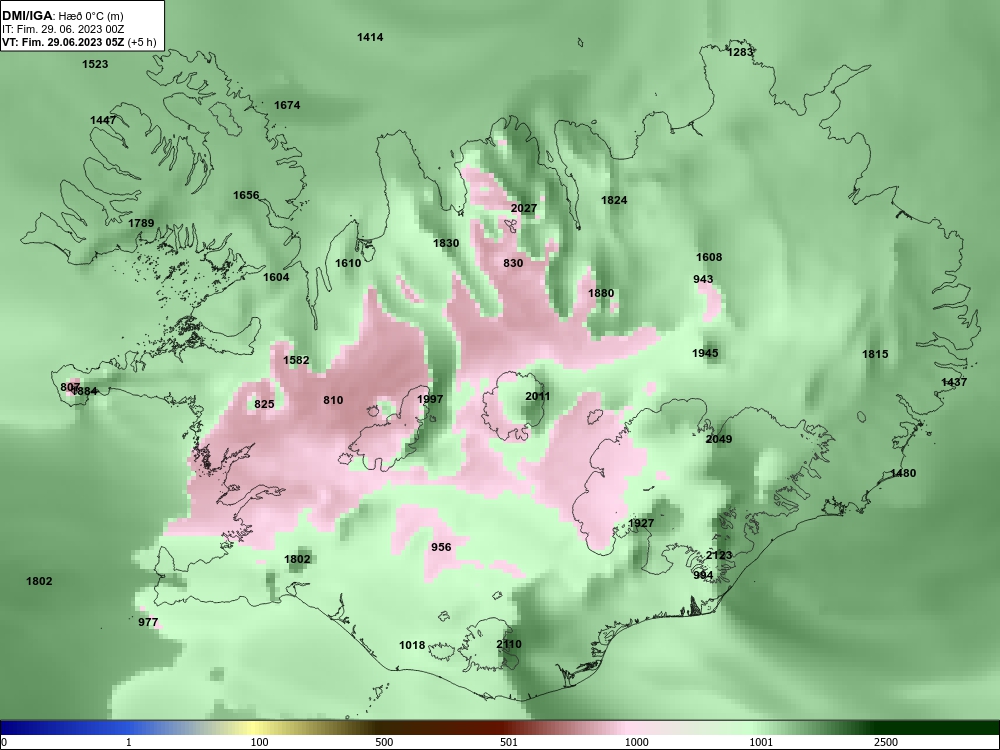
Task: Click the 1608 height value
Action: click(x=709, y=257)
